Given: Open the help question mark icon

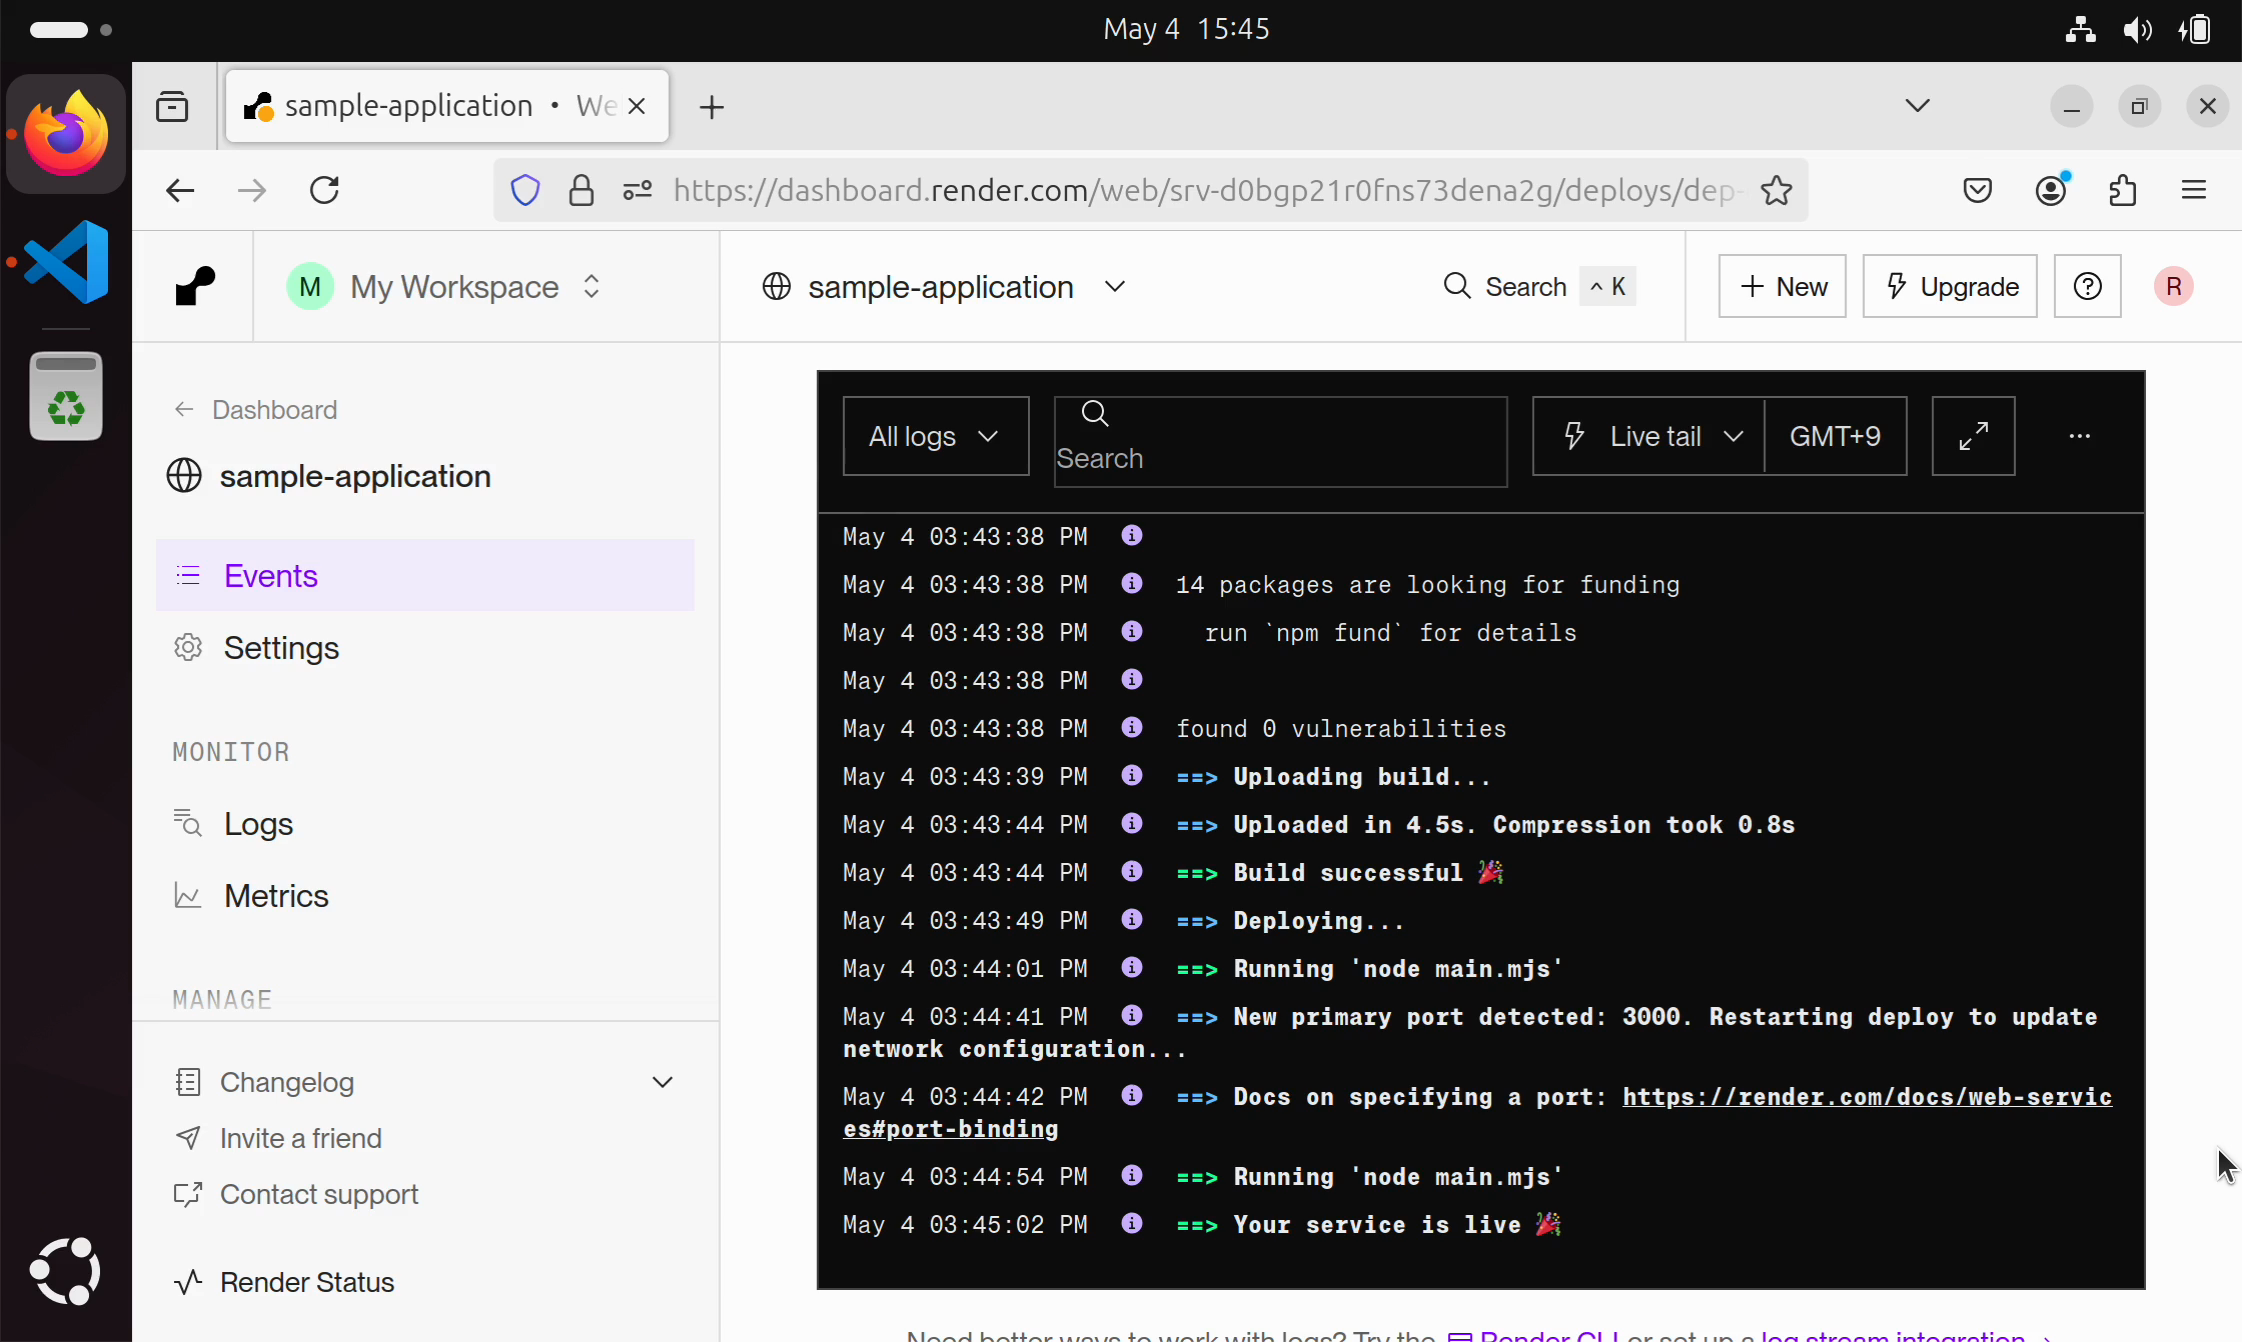Looking at the screenshot, I should click(x=2087, y=287).
